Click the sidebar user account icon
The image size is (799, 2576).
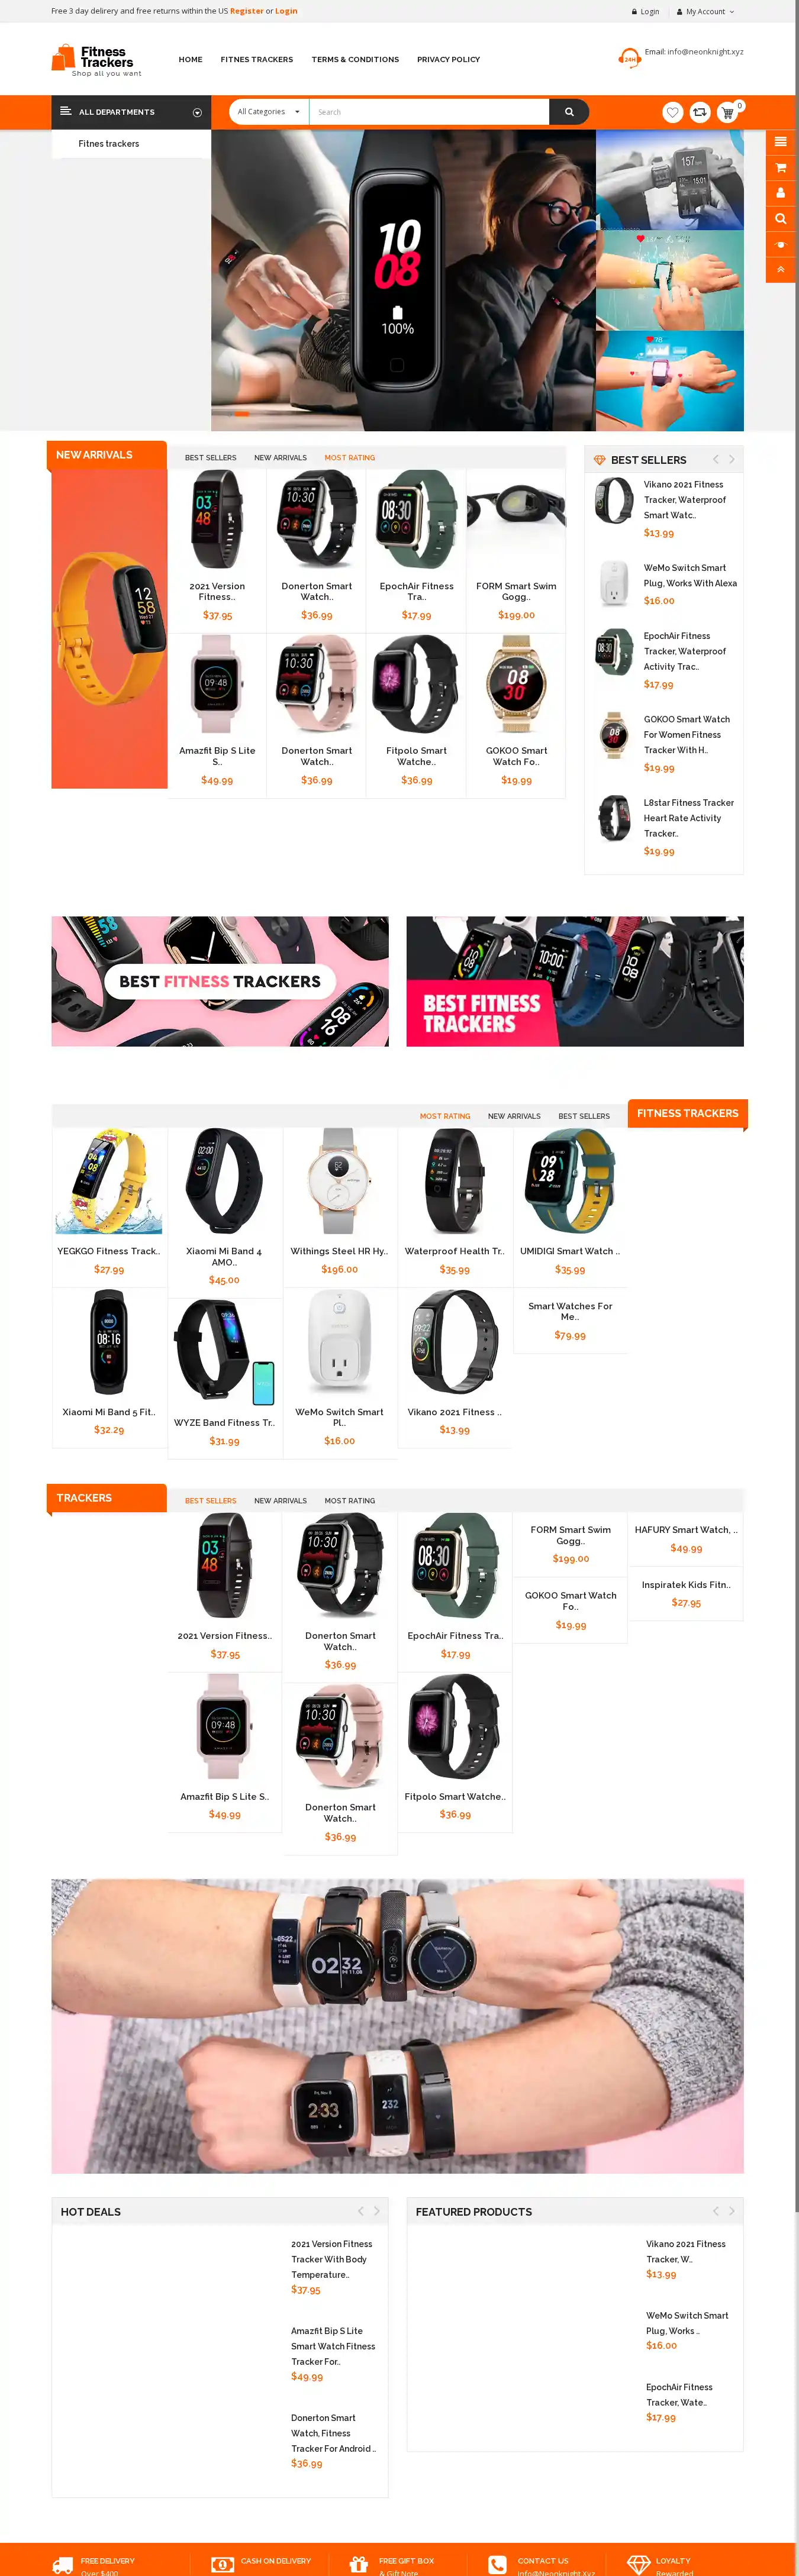pos(781,193)
